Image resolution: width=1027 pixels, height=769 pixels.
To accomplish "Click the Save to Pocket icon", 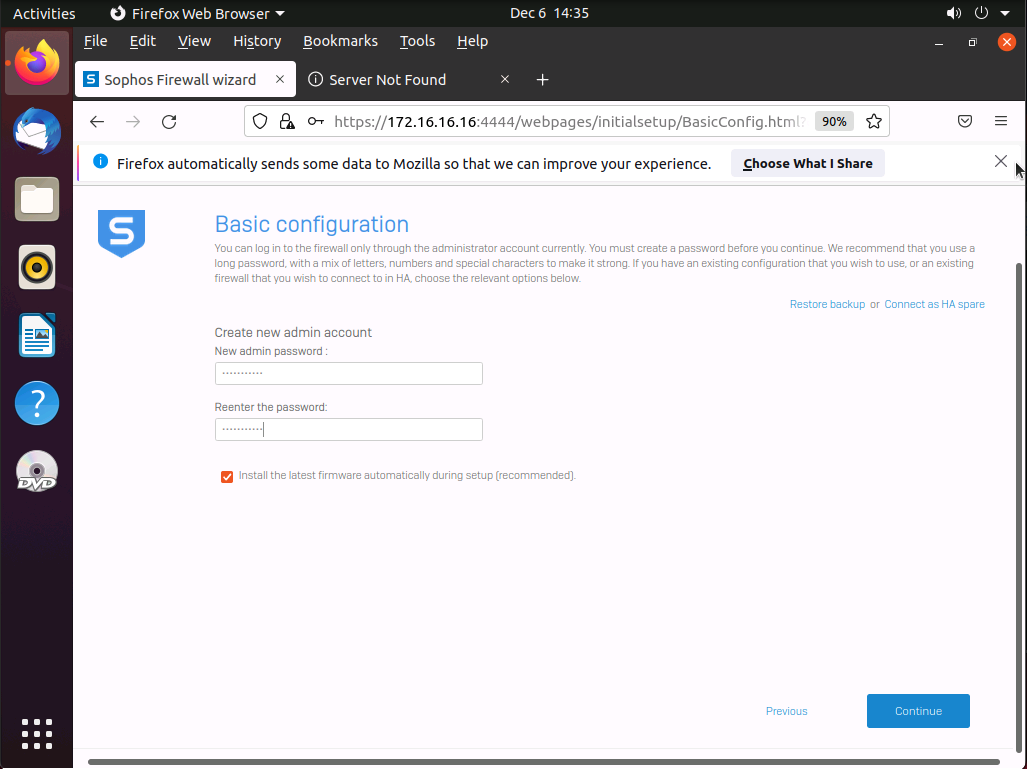I will tap(965, 122).
